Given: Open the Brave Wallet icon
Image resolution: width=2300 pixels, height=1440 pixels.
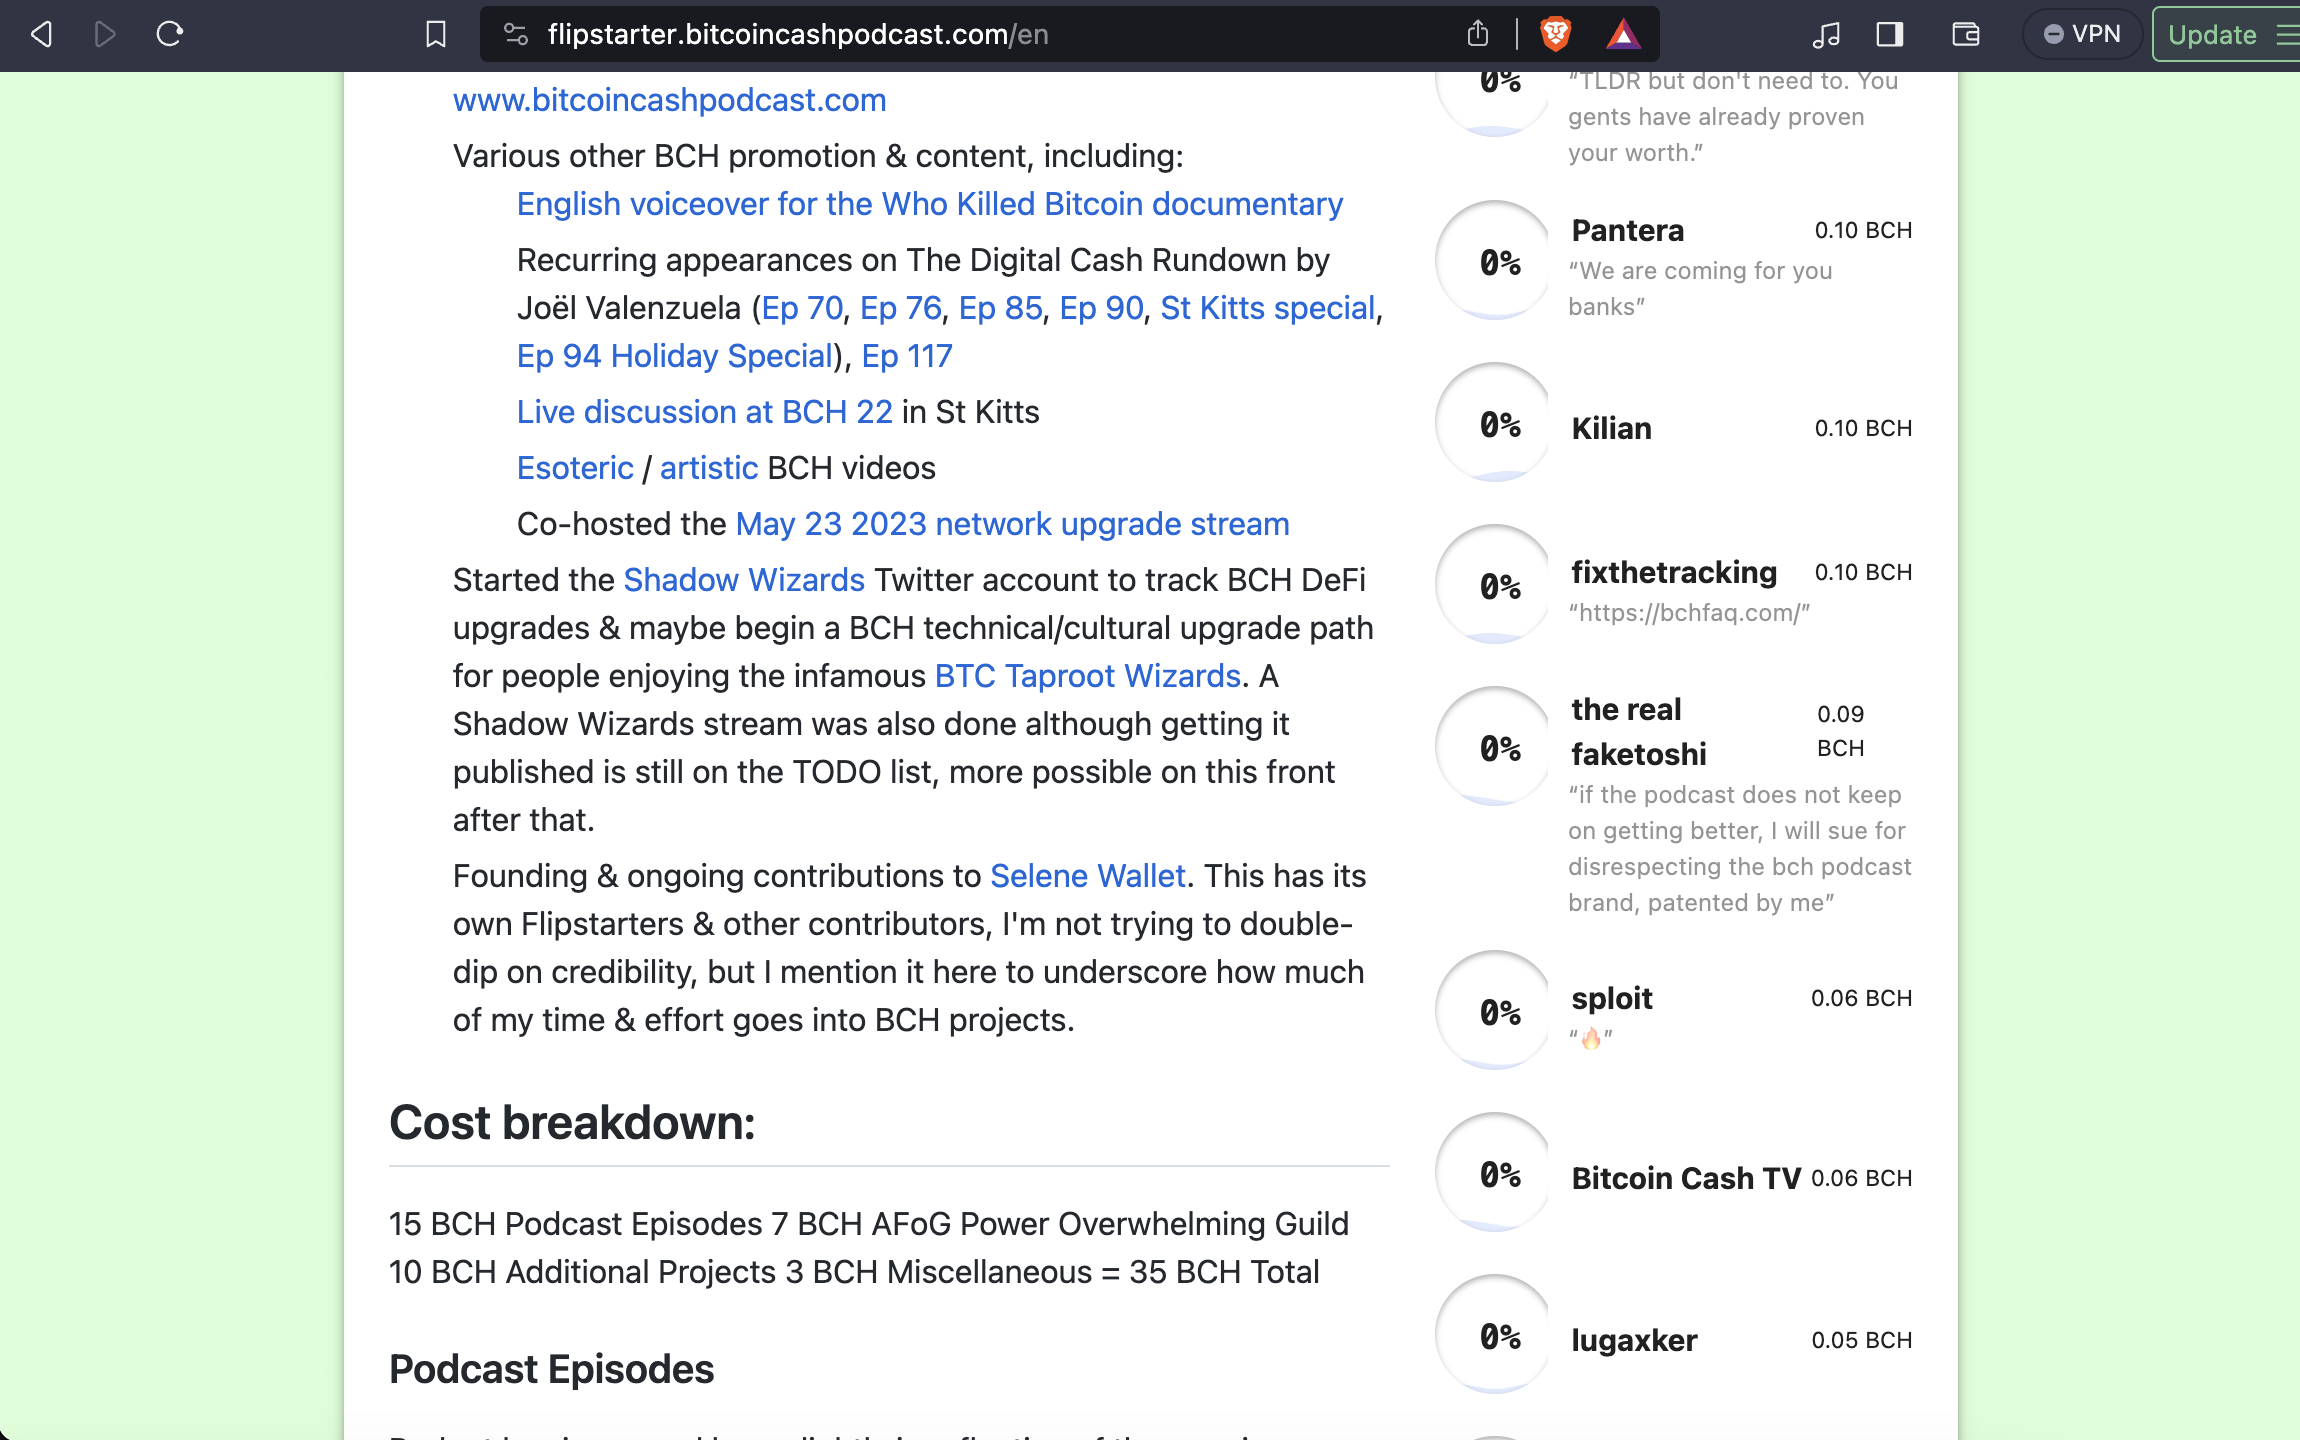Looking at the screenshot, I should tap(1965, 34).
